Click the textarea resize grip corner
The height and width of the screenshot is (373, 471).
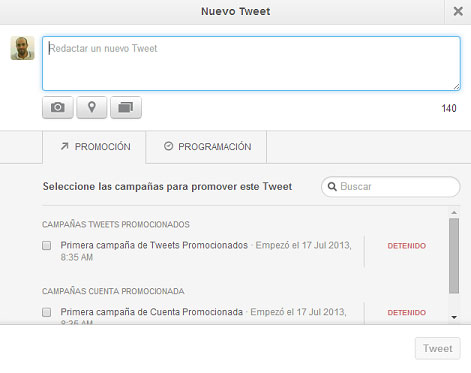tap(456, 87)
